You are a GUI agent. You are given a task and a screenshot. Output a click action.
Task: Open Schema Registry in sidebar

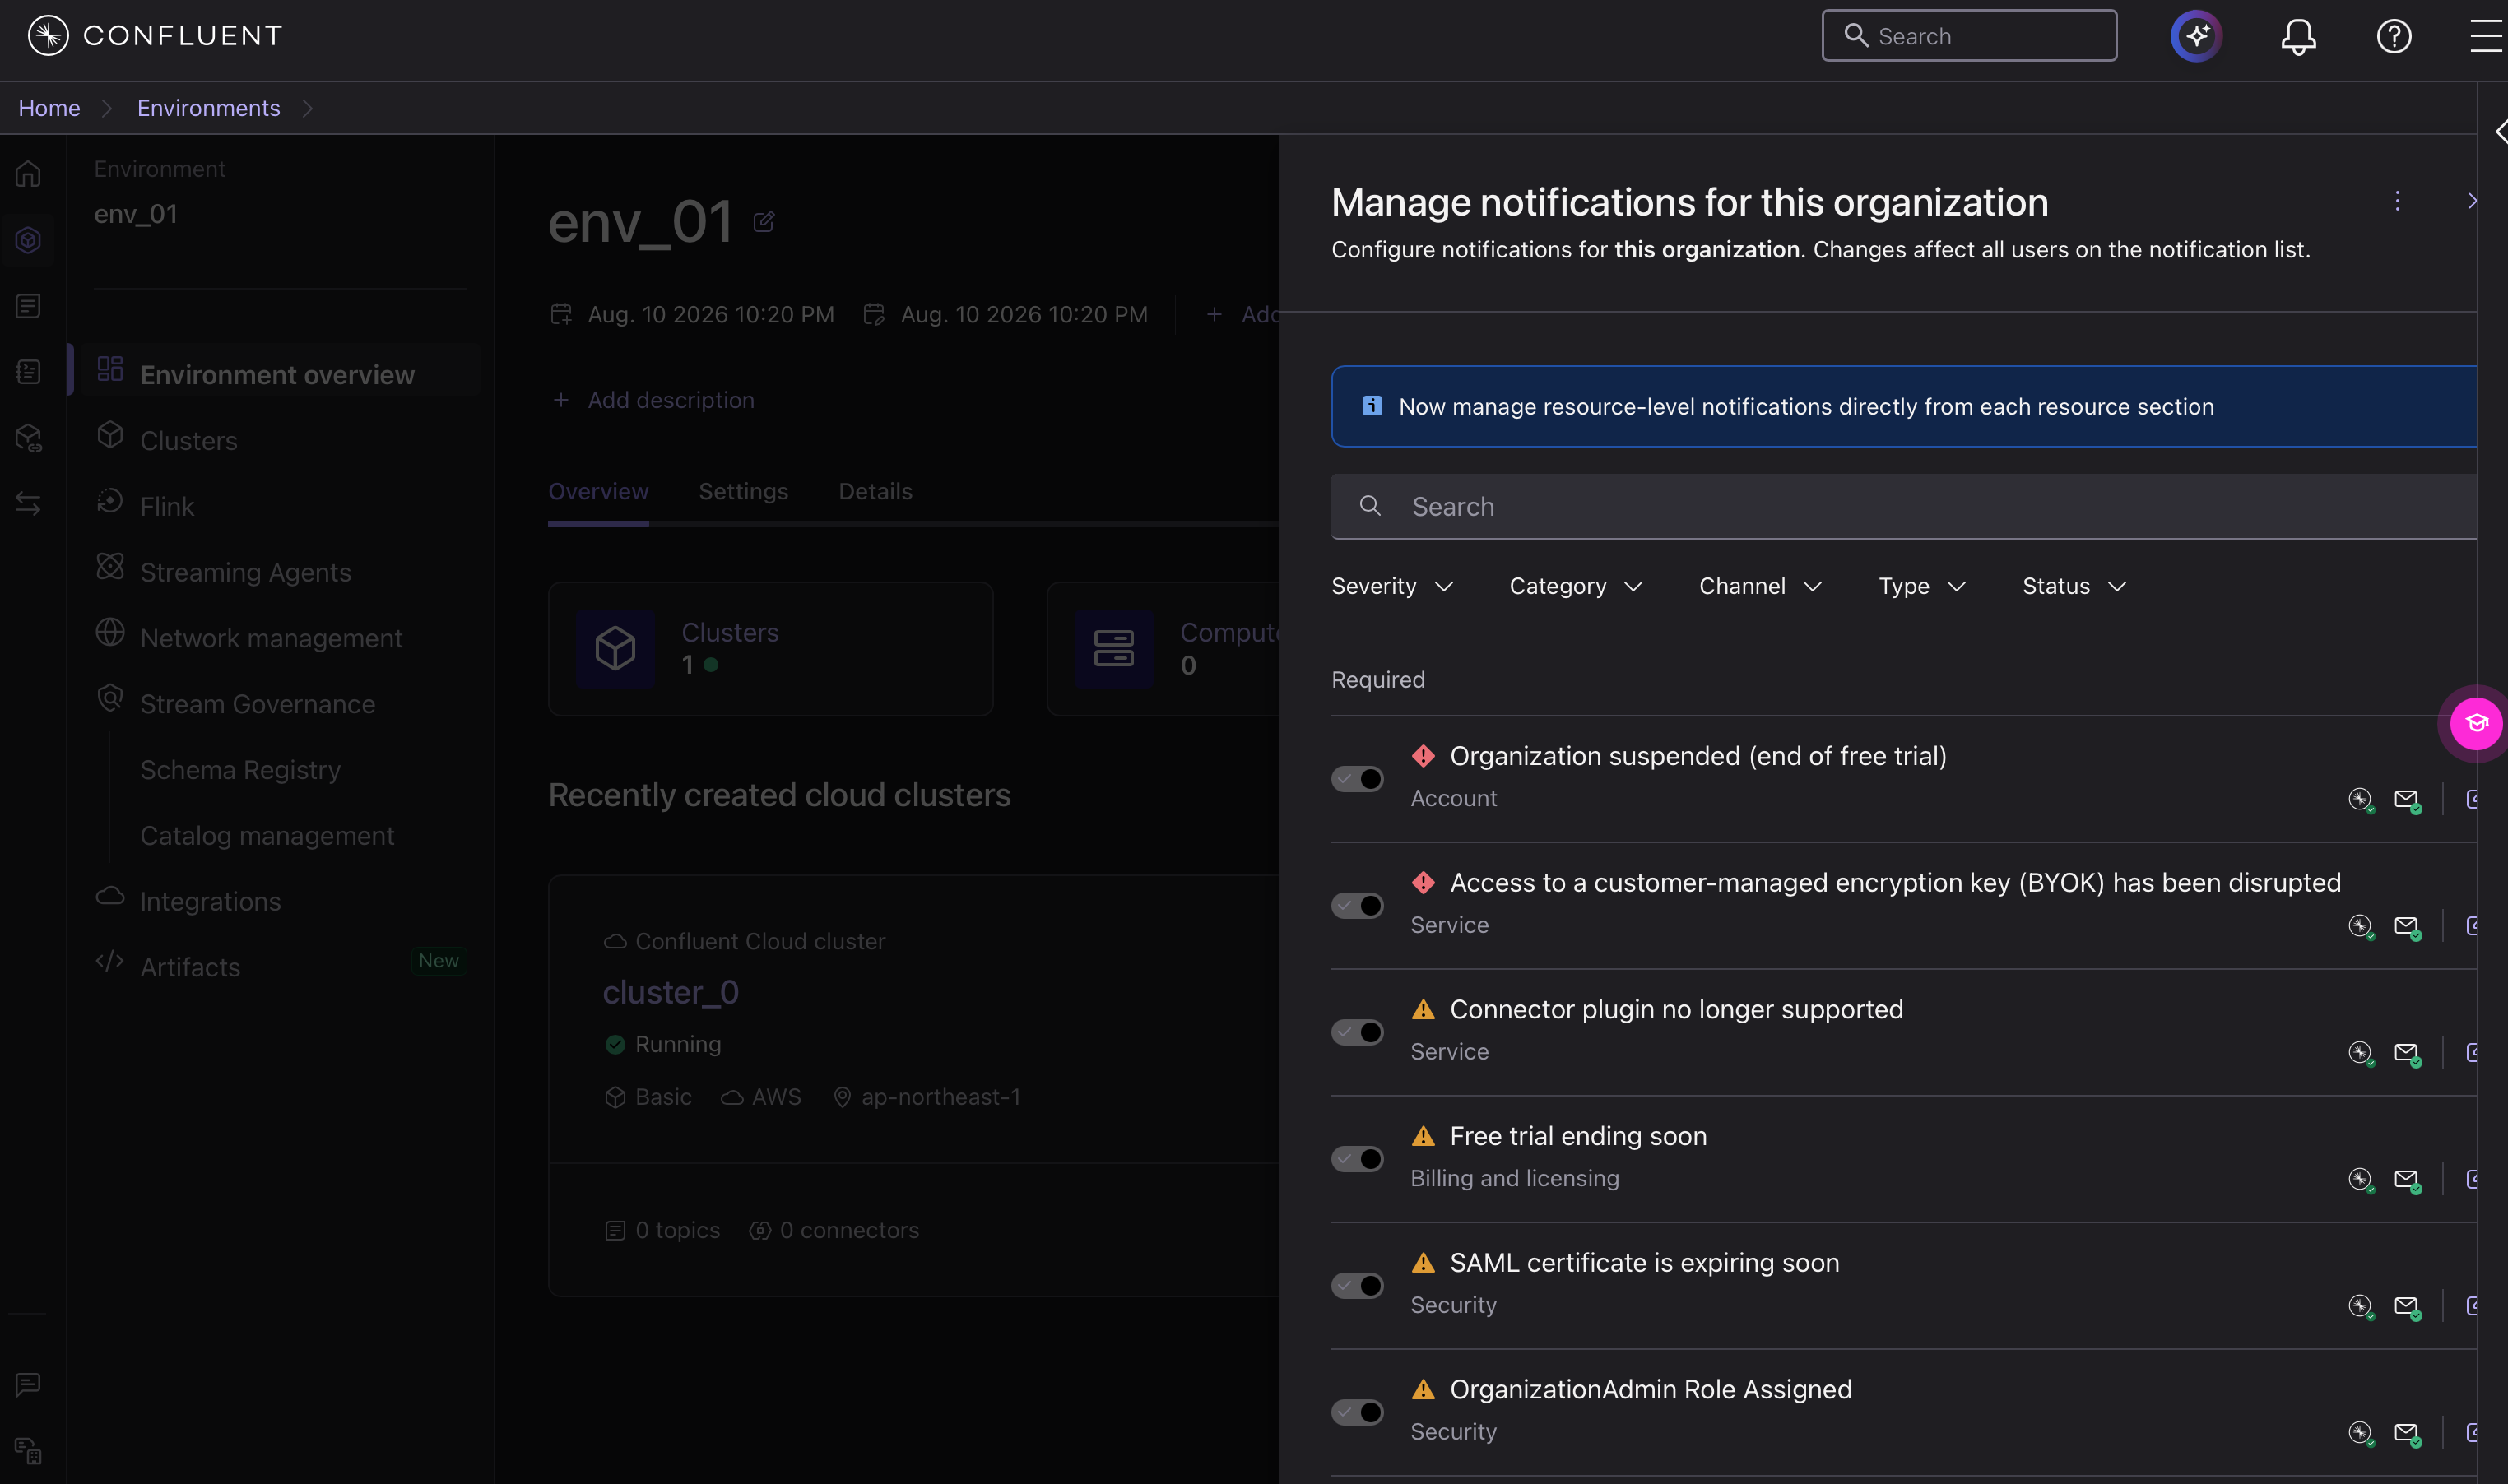240,770
